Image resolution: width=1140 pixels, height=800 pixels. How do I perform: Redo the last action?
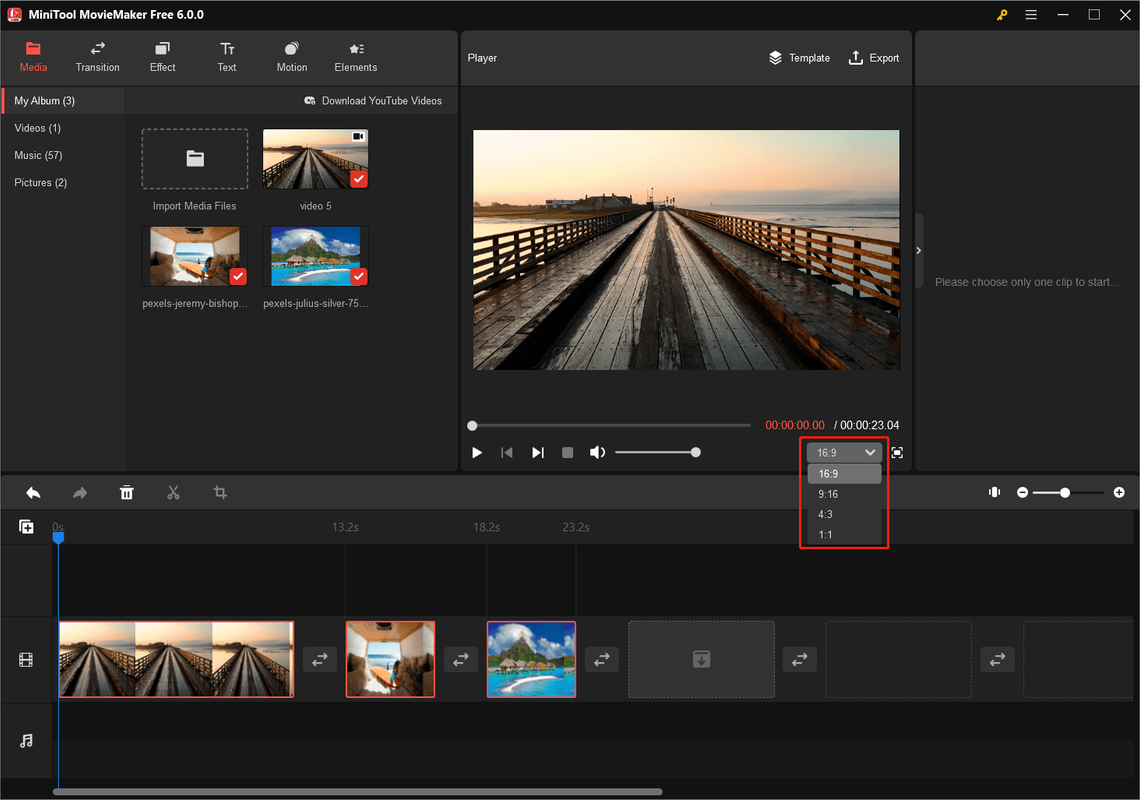point(80,493)
